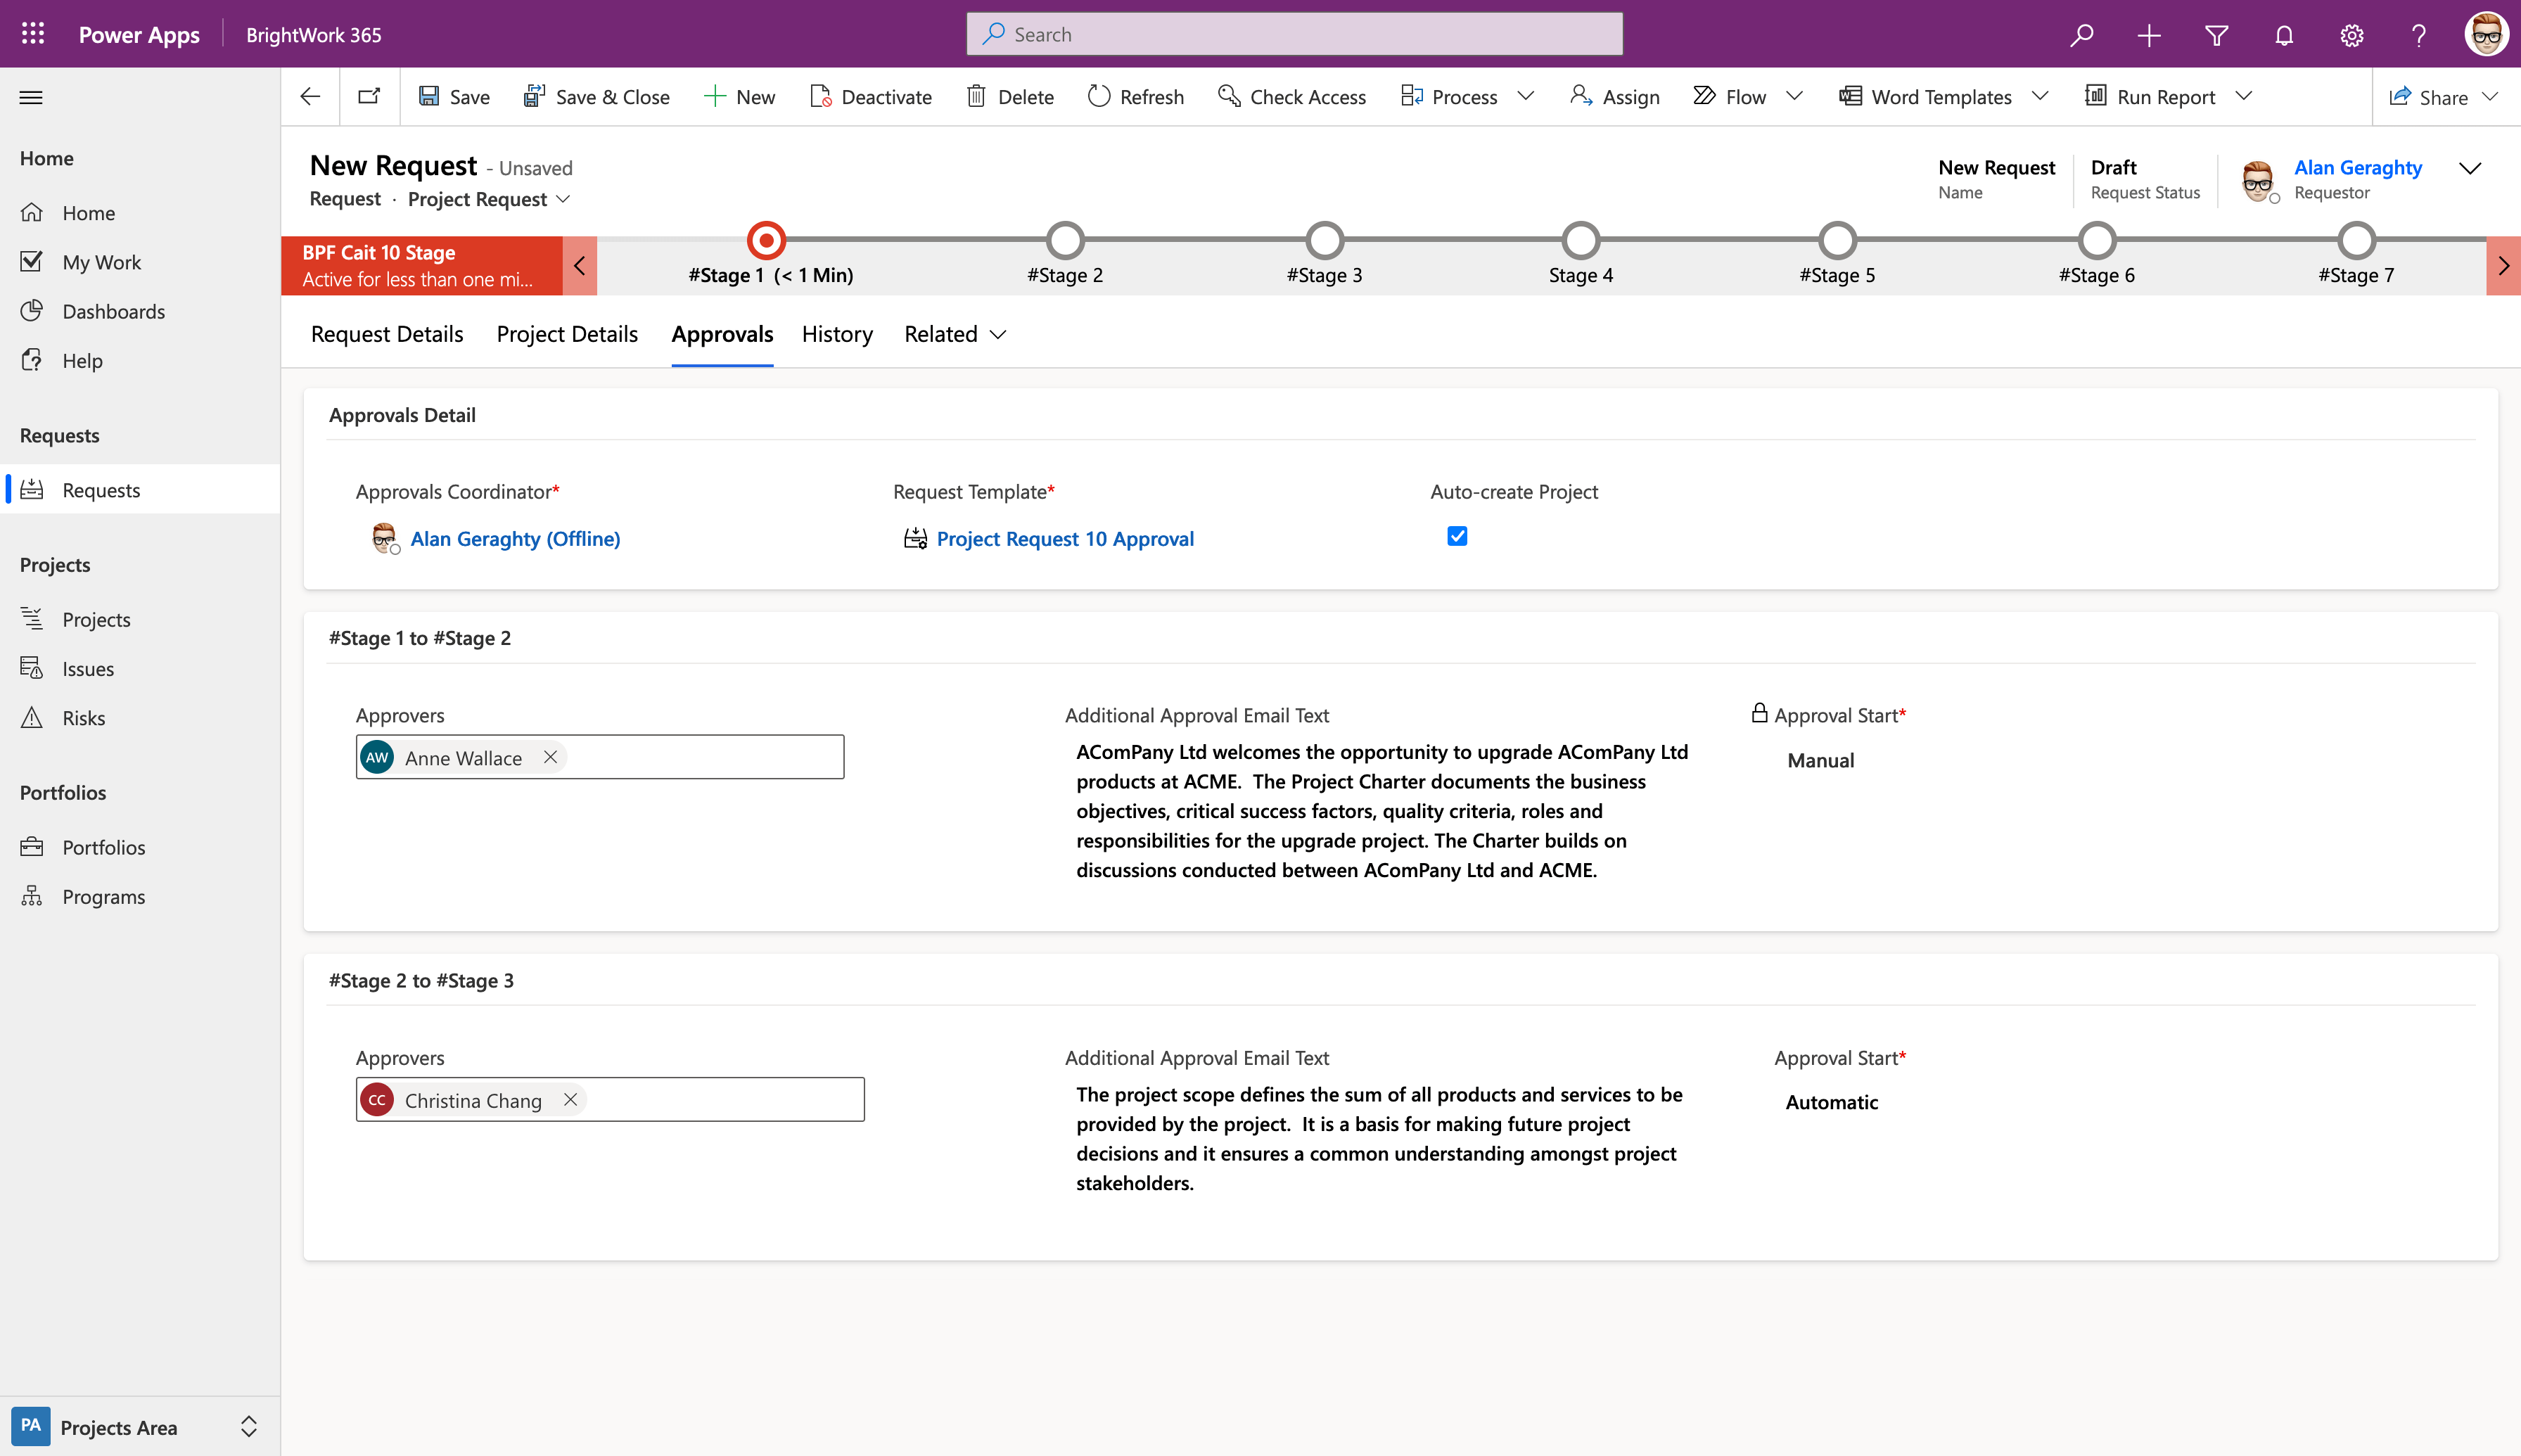2521x1456 pixels.
Task: Expand the Share dropdown chevron
Action: [x=2491, y=97]
